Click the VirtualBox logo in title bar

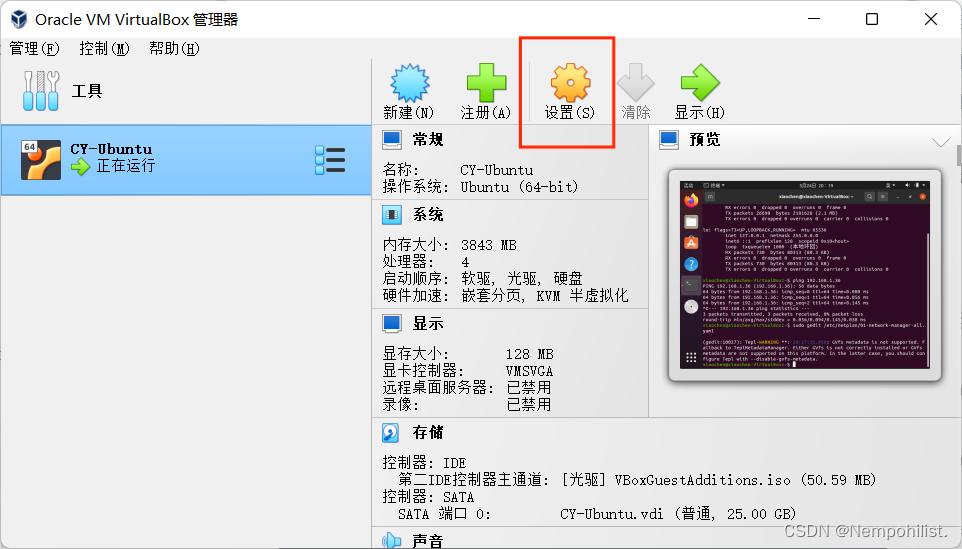tap(19, 19)
